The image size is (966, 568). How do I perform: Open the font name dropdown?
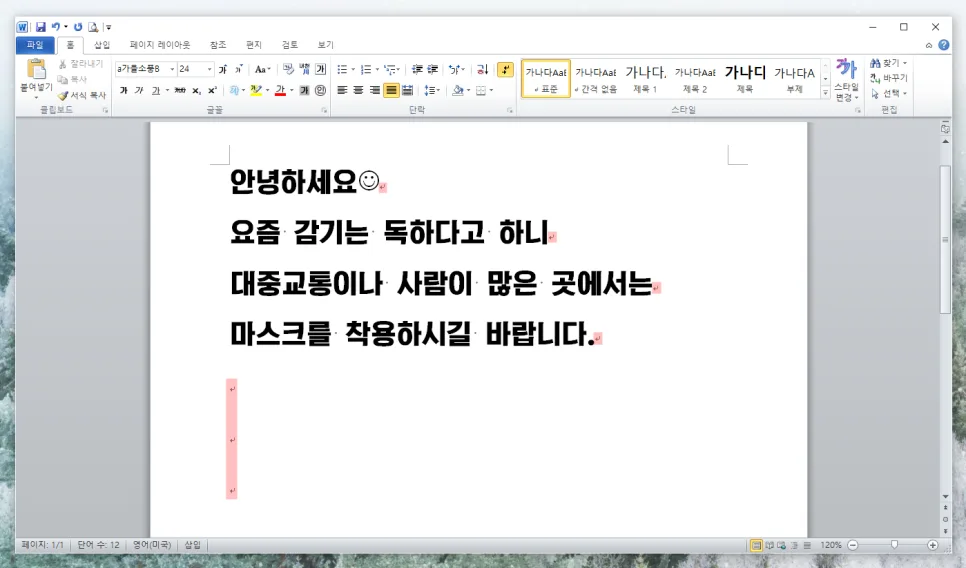pyautogui.click(x=172, y=69)
